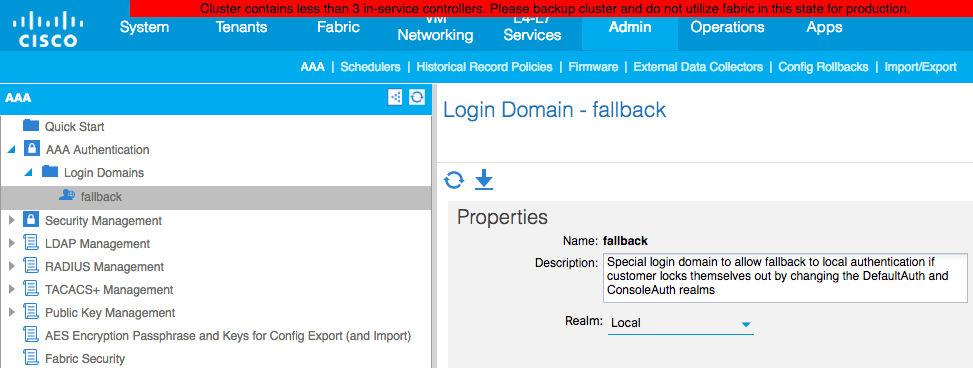Image resolution: width=973 pixels, height=368 pixels.
Task: Expand the RADIUS Management node
Action: pos(11,267)
